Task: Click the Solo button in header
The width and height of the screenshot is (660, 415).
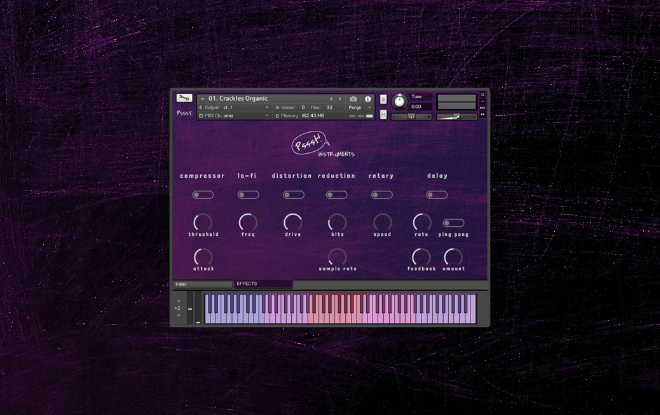Action: tap(383, 99)
